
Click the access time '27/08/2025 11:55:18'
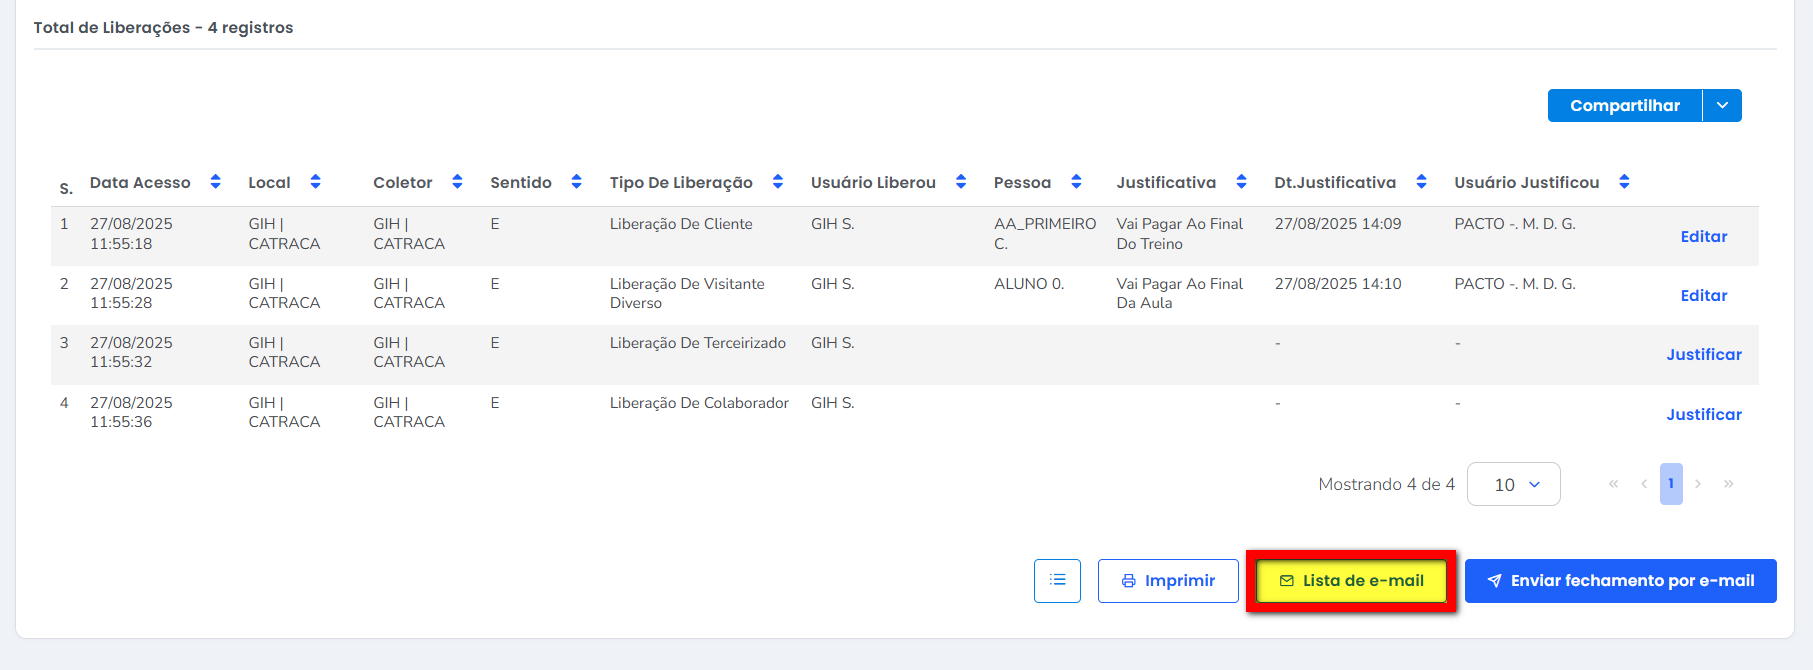tap(131, 234)
